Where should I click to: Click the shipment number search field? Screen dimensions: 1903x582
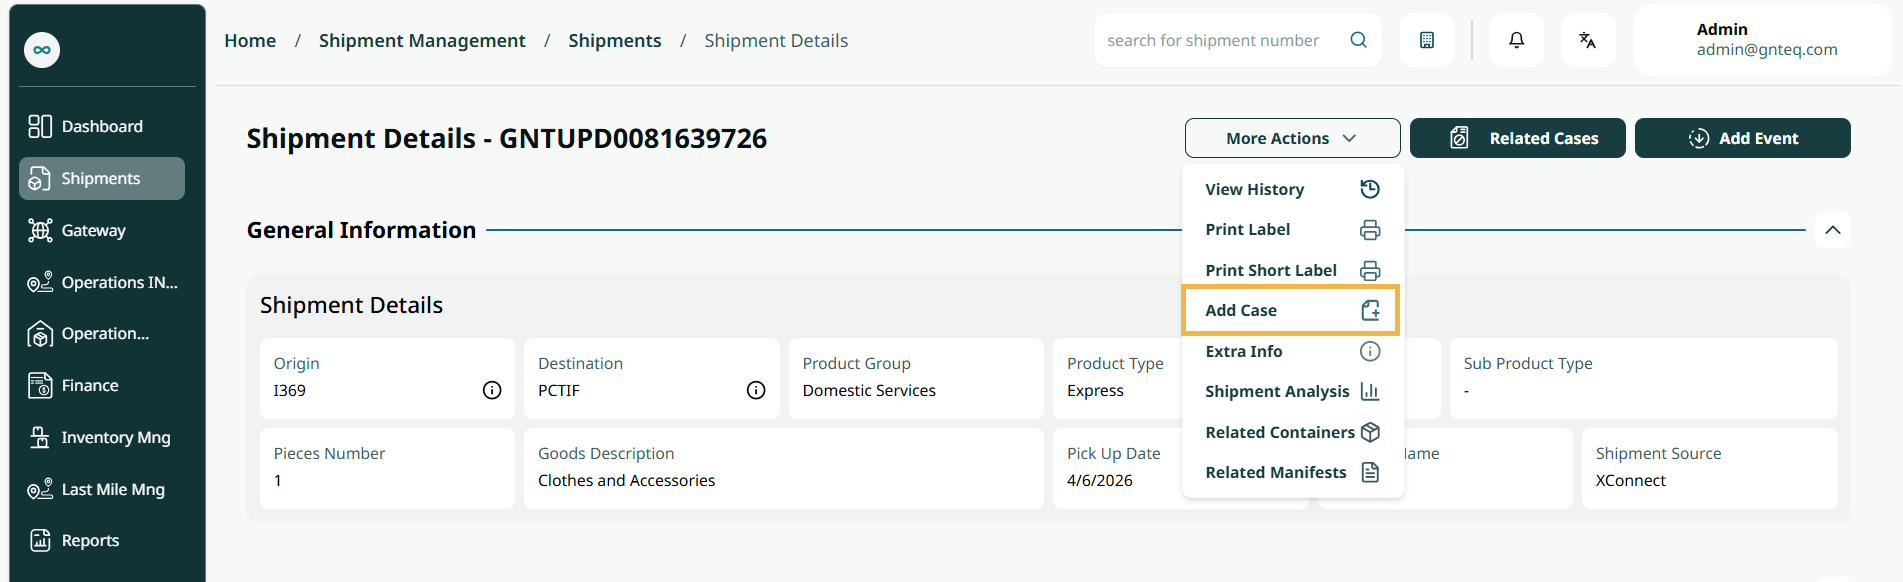(1224, 40)
